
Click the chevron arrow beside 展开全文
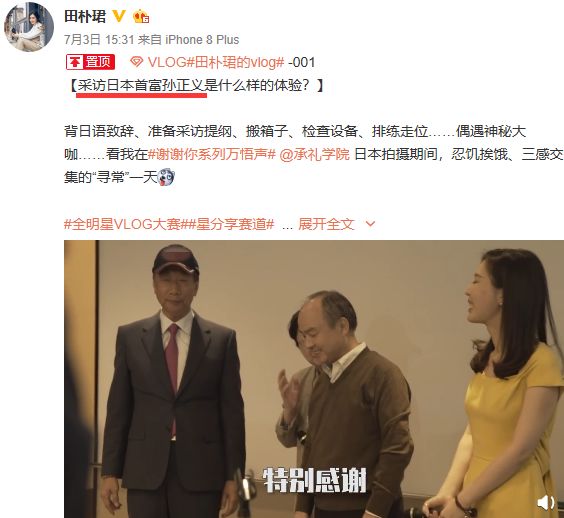pyautogui.click(x=370, y=224)
